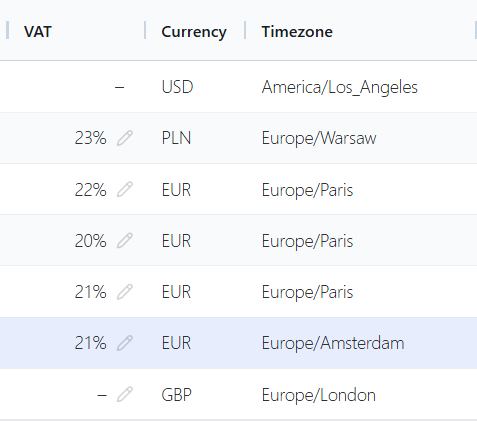Click pencil icon beside PLN currency row
This screenshot has width=477, height=425.
125,138
